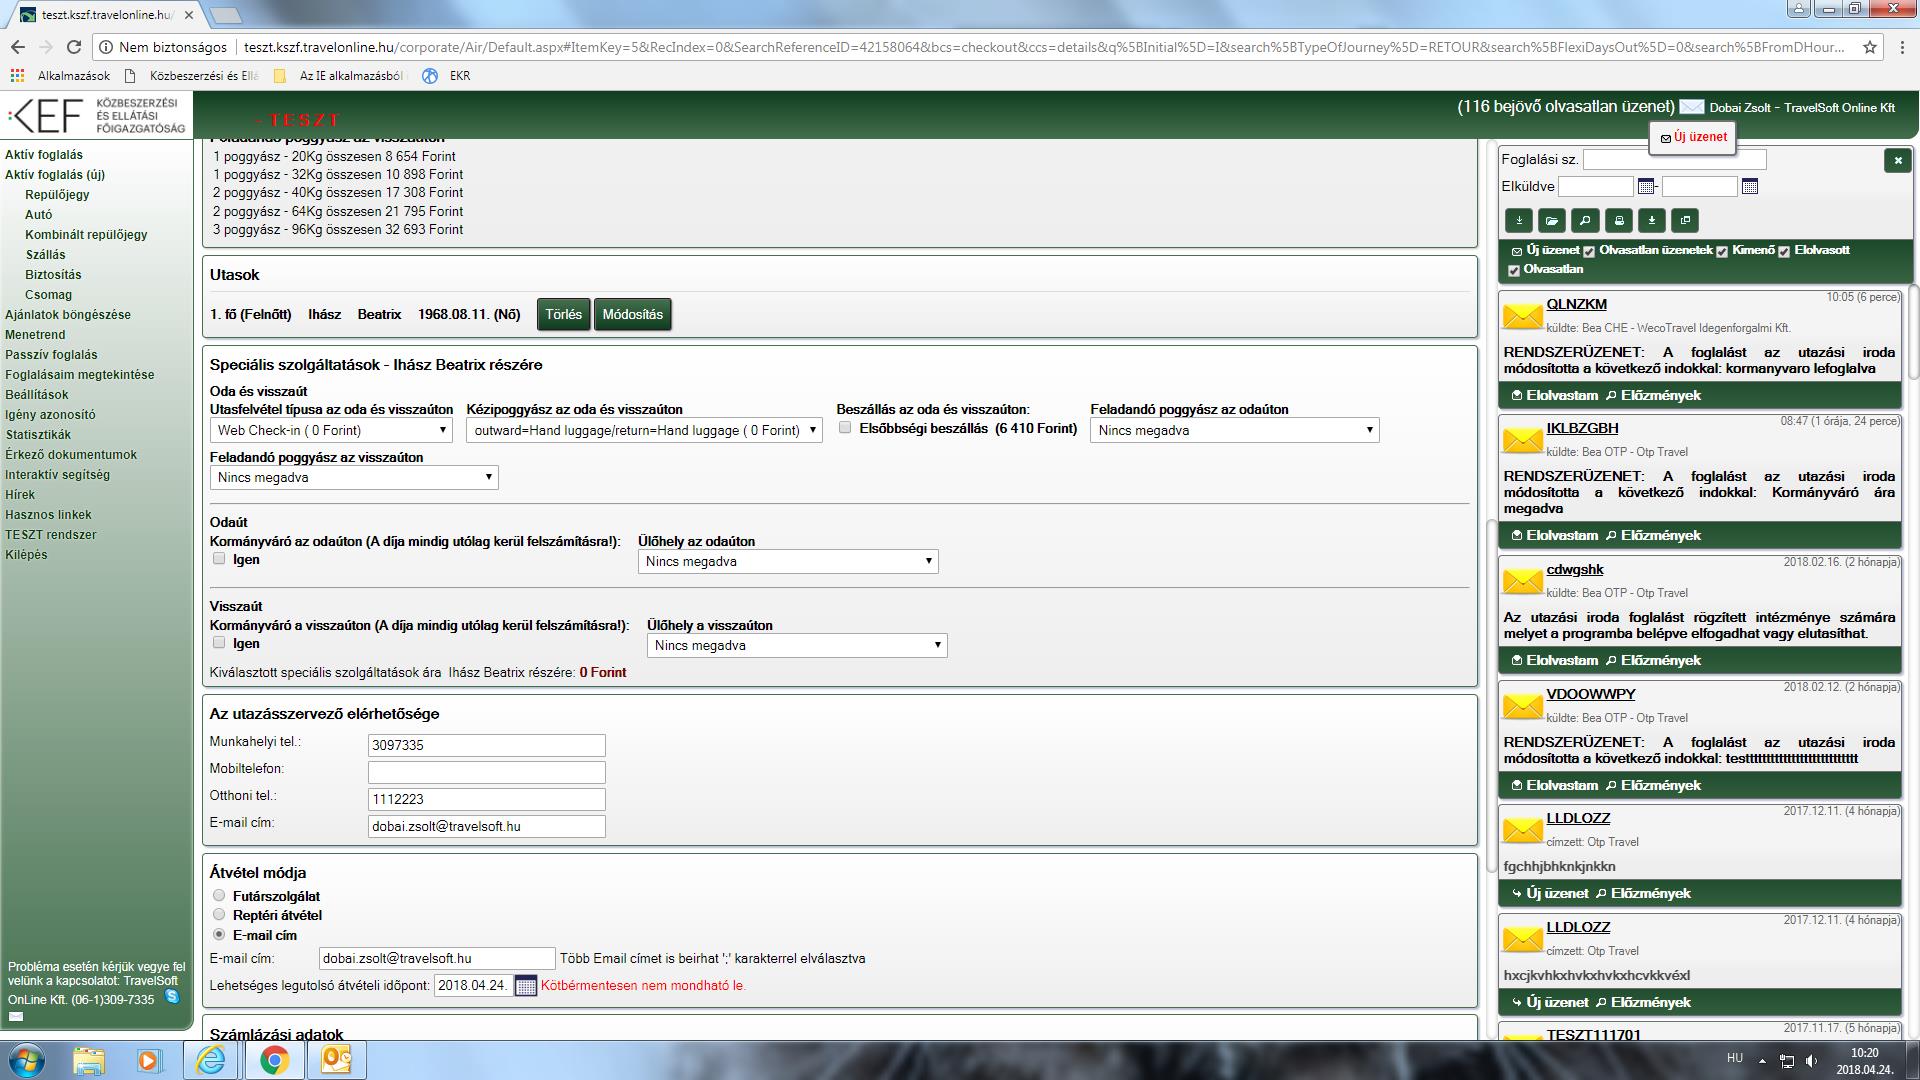The height and width of the screenshot is (1080, 1920).
Task: Open calendar picker for latest pickup date
Action: 525,986
